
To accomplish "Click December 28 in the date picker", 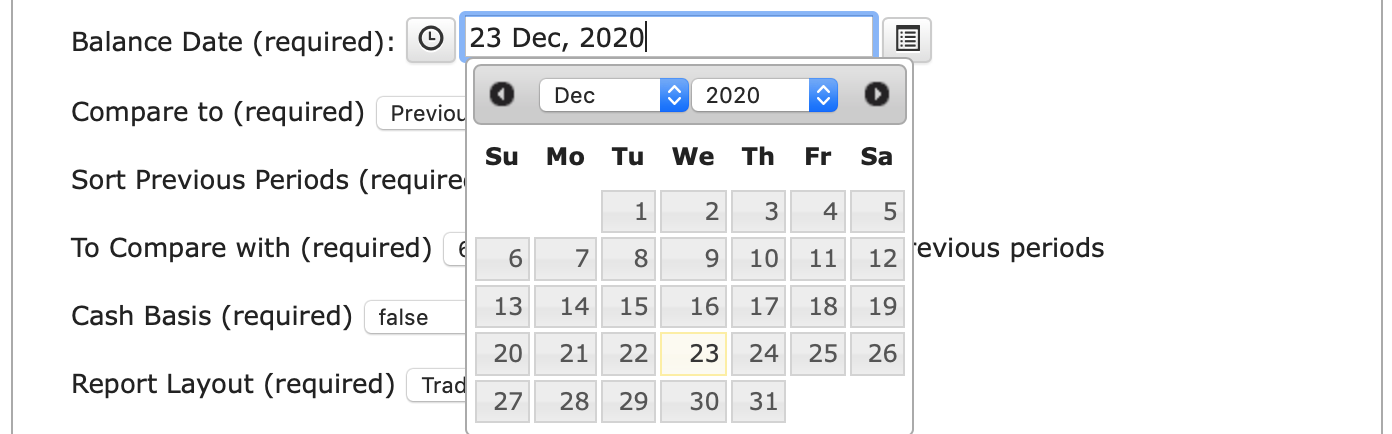I will pos(565,401).
